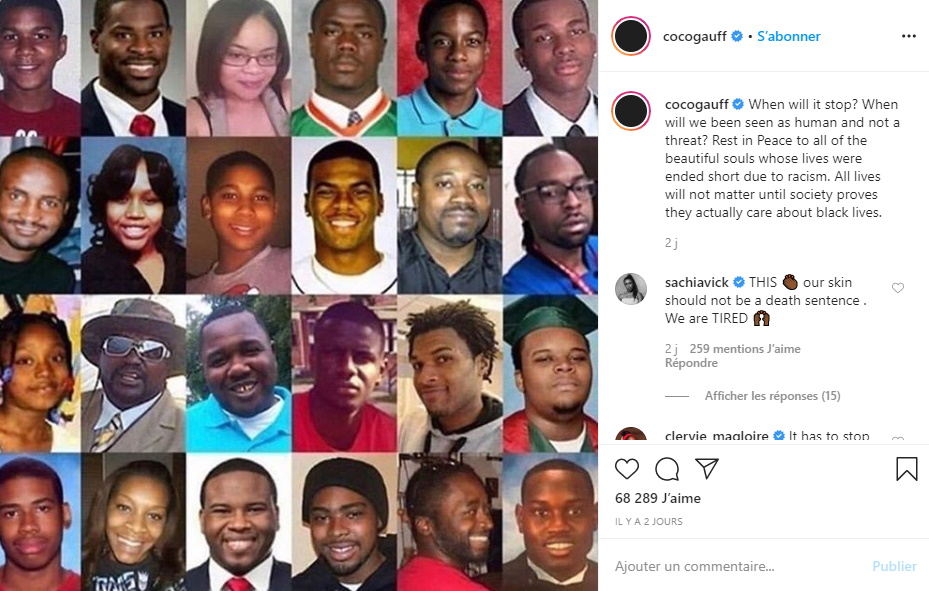Click the photo of graduate in green cap
The height and width of the screenshot is (591, 929).
[x=550, y=374]
